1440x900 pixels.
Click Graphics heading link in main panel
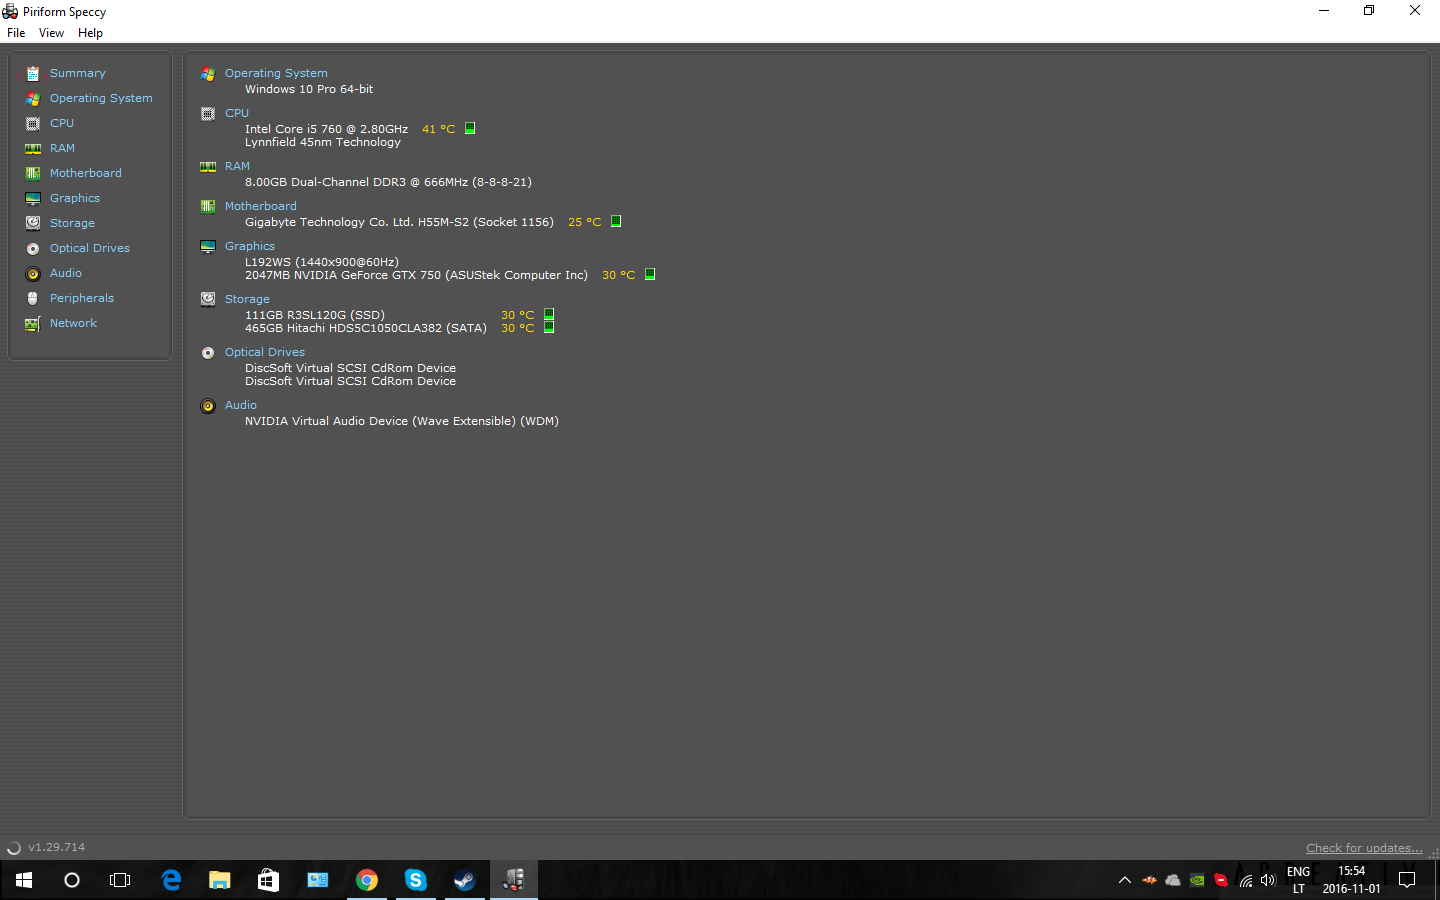(250, 246)
